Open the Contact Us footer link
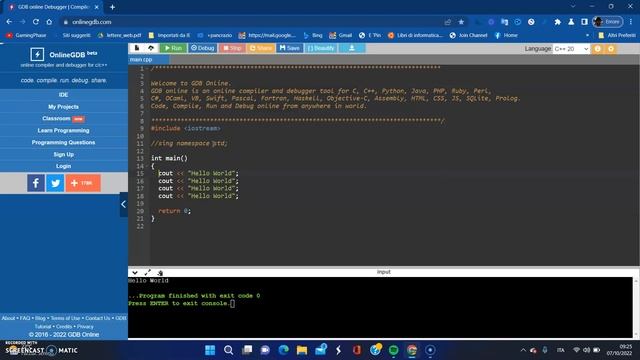The height and width of the screenshot is (360, 640). point(98,318)
